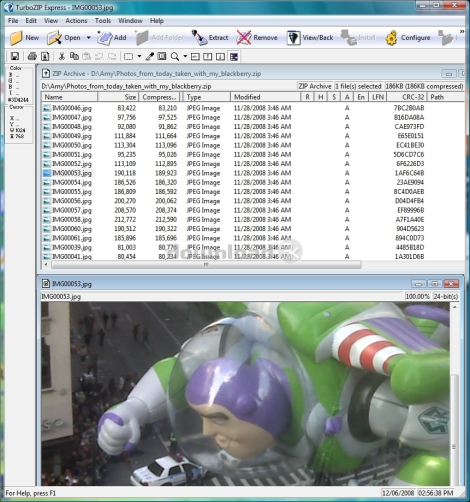
Task: Sort by the Modified column header
Action: pos(265,97)
